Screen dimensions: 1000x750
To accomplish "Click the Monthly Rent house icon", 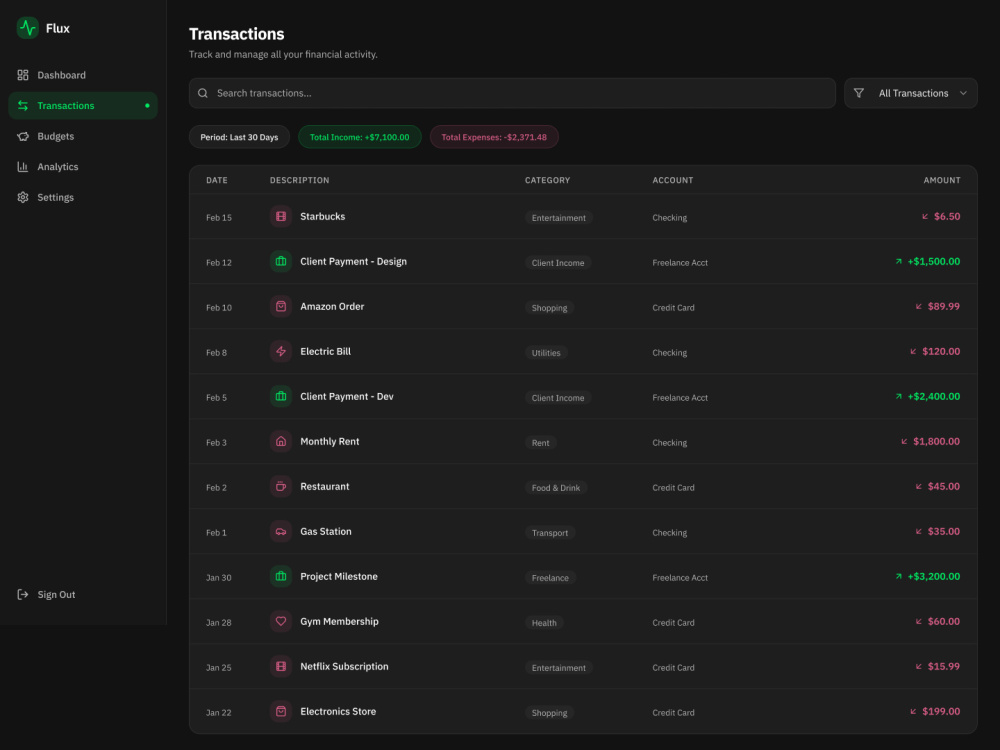I will pos(281,441).
